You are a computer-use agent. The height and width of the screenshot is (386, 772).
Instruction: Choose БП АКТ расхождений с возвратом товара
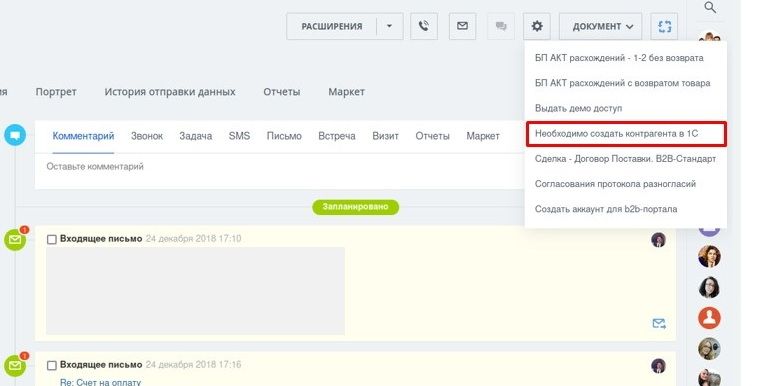[x=622, y=83]
